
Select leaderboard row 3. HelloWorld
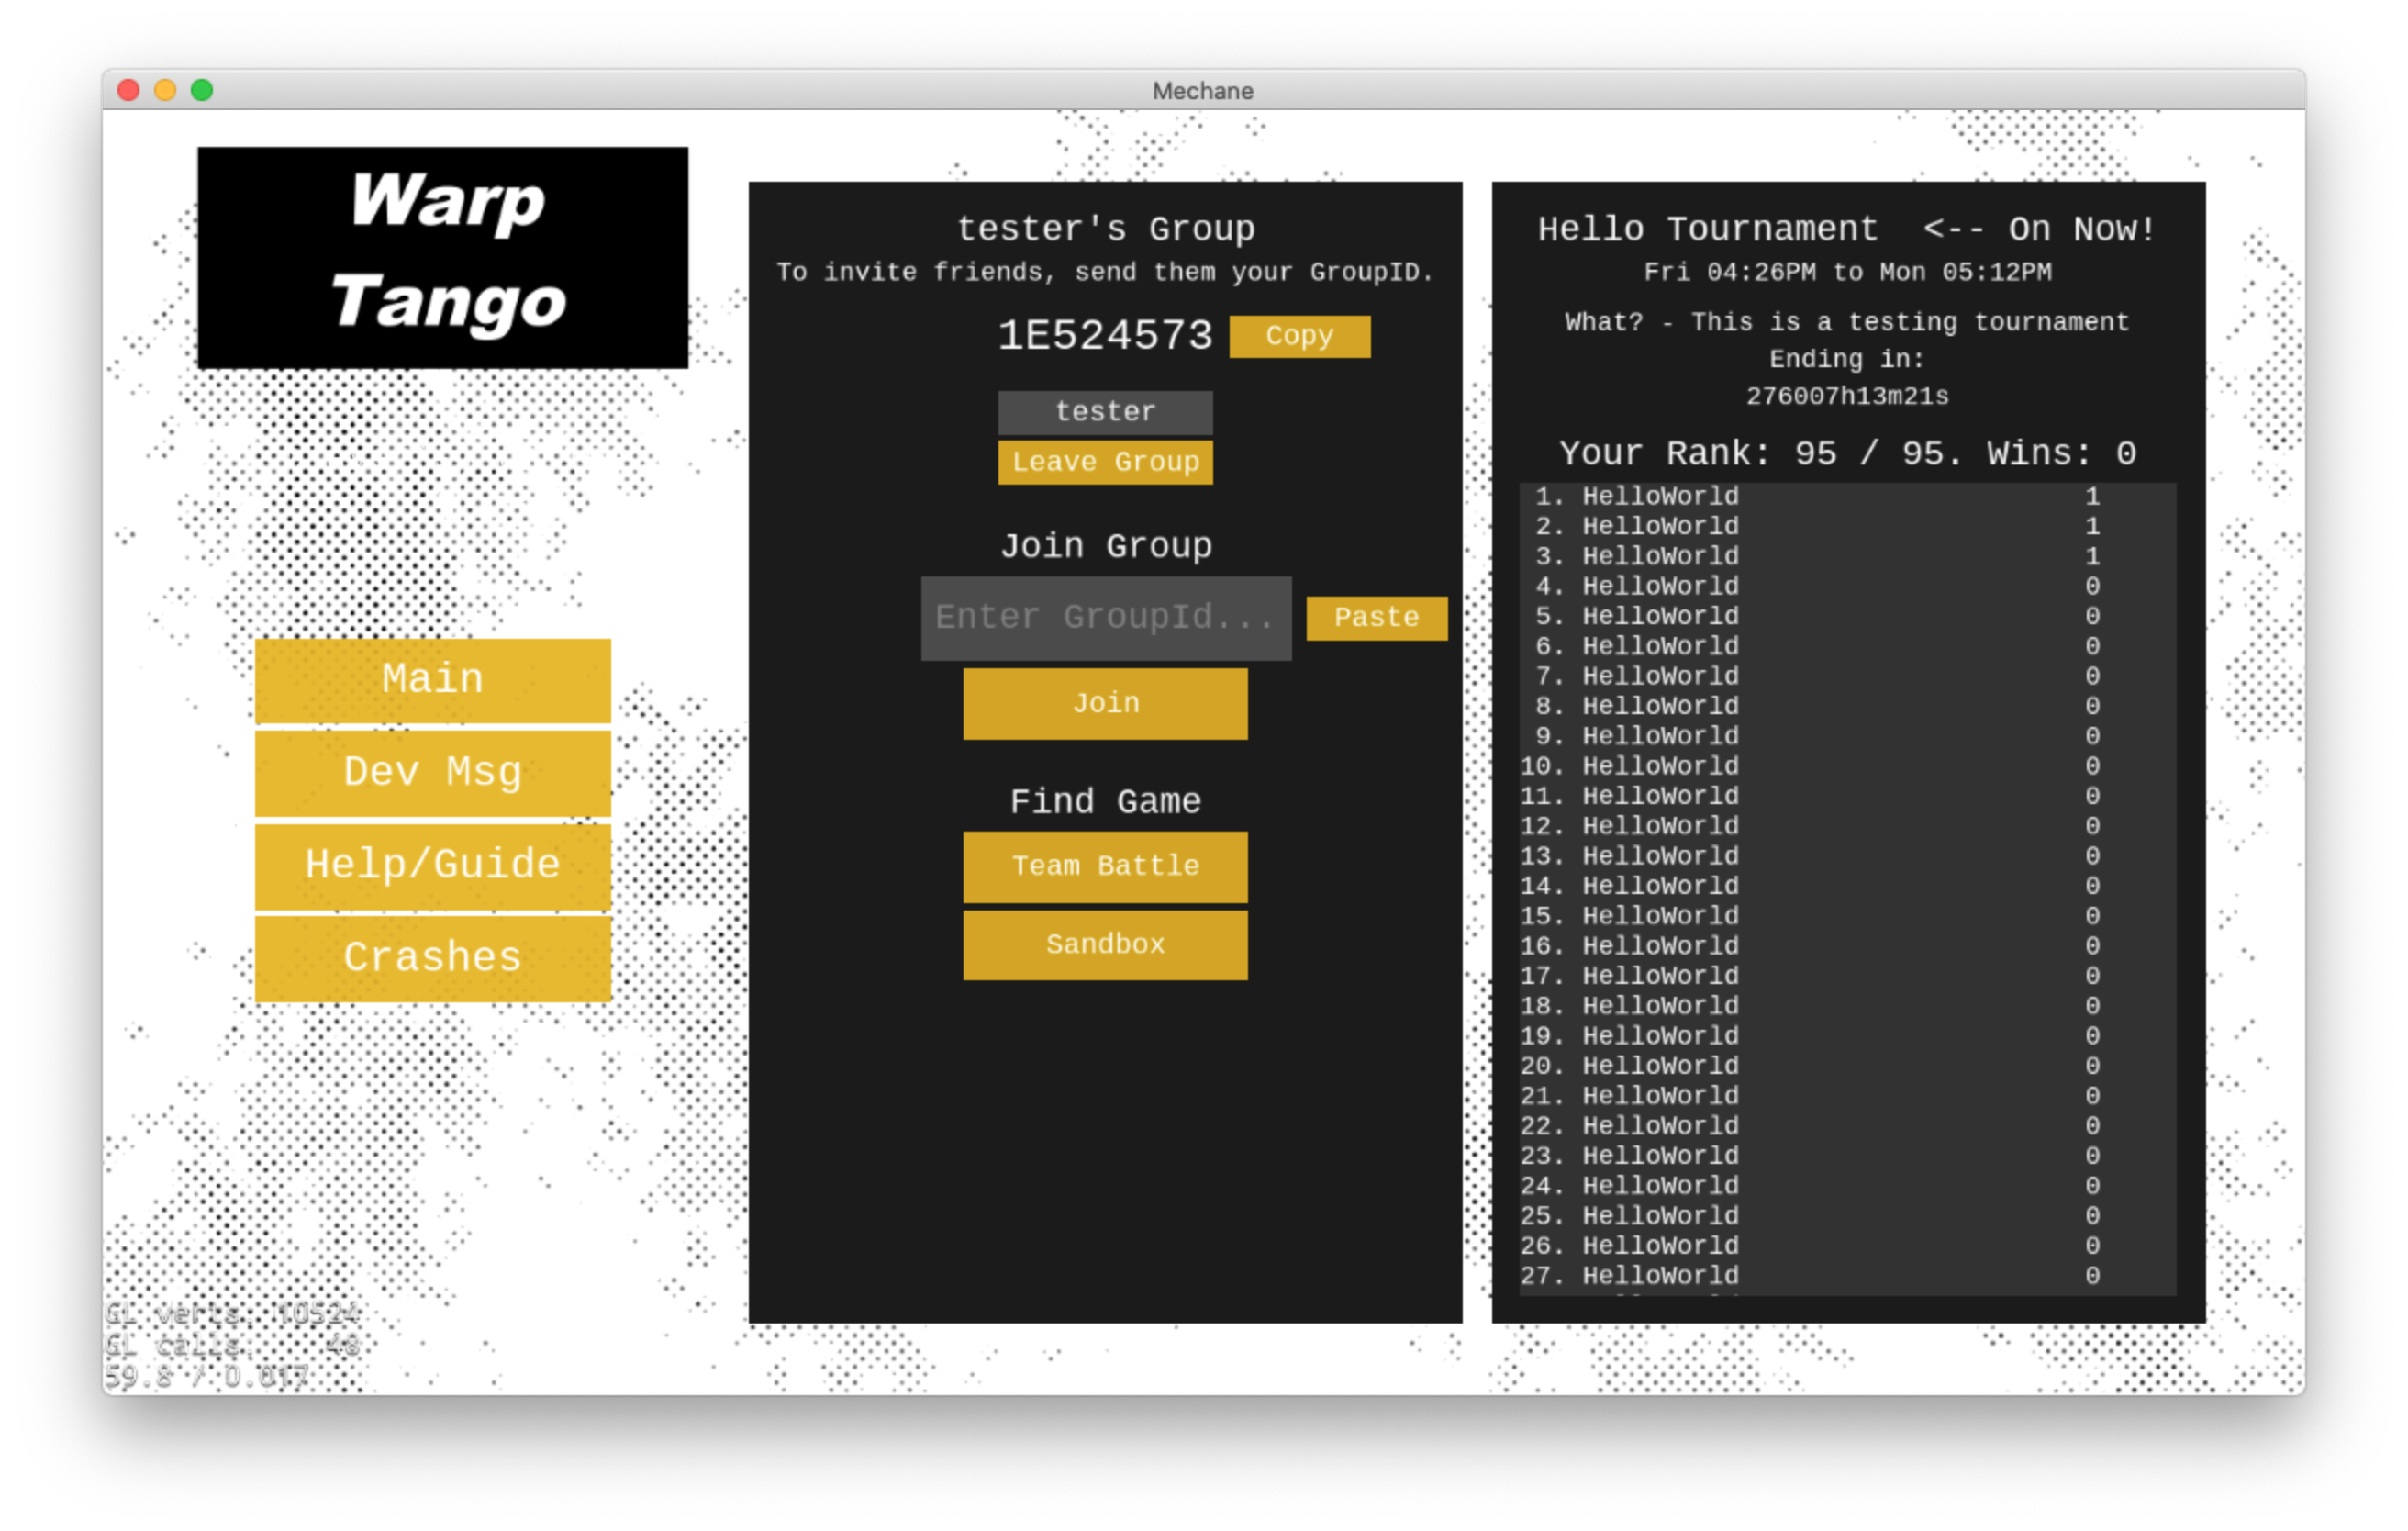pyautogui.click(x=1847, y=557)
